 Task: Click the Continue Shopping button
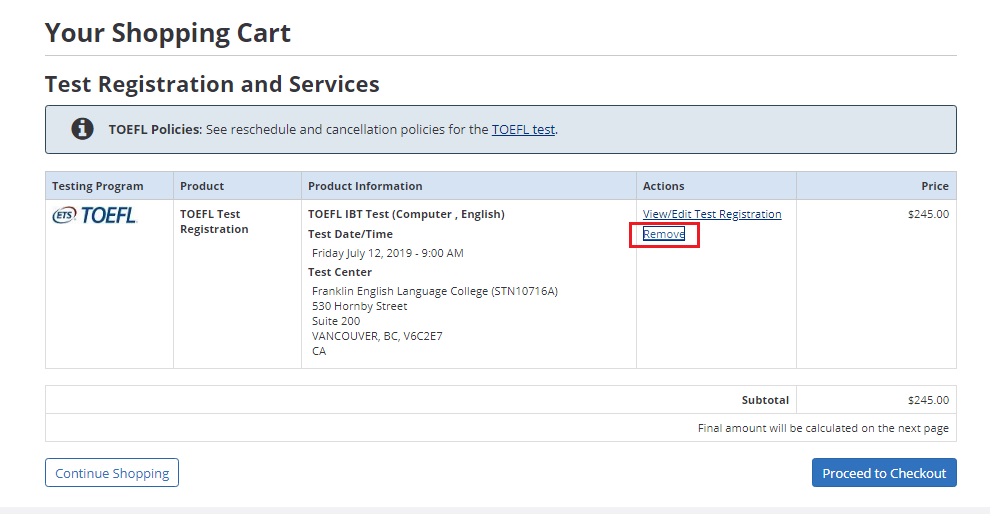coord(112,473)
